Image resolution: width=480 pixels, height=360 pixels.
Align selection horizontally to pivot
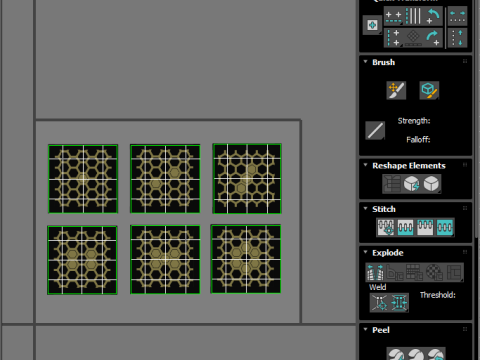point(394,17)
